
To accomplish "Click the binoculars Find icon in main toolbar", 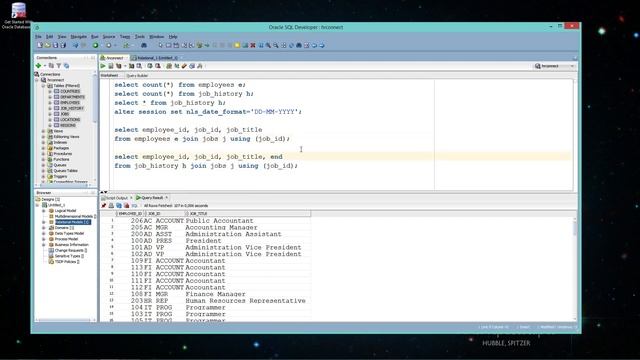I will pos(144,45).
